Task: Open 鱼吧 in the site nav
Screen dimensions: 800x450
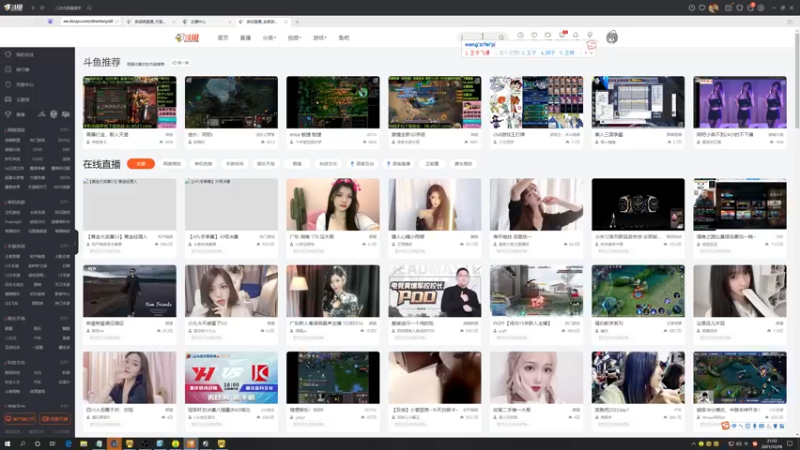Action: click(344, 38)
